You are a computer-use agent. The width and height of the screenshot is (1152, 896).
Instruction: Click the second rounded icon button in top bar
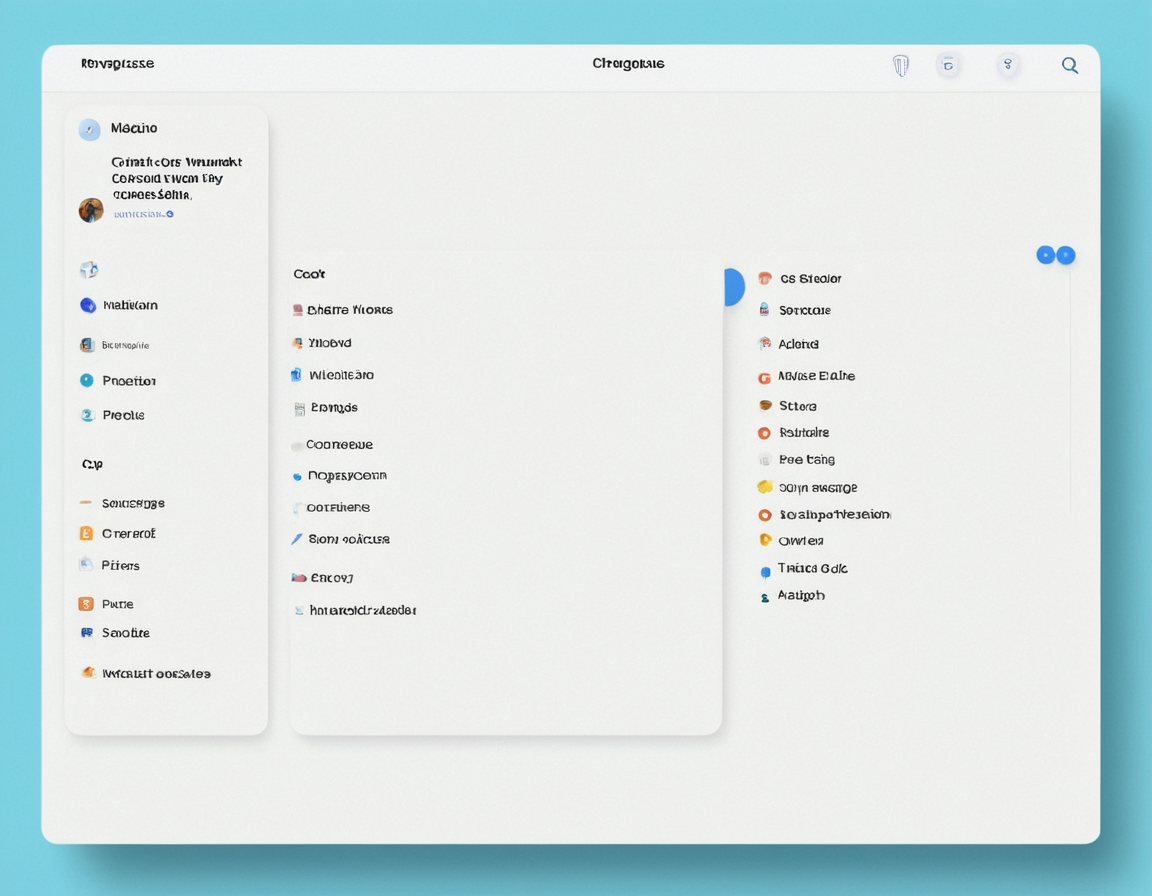tap(948, 66)
